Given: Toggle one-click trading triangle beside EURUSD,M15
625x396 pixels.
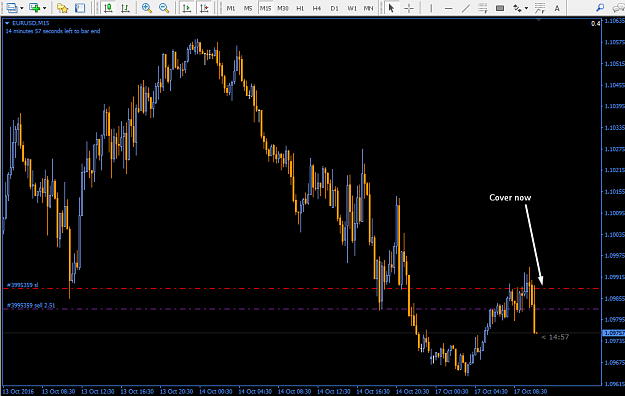Looking at the screenshot, I should [7, 23].
